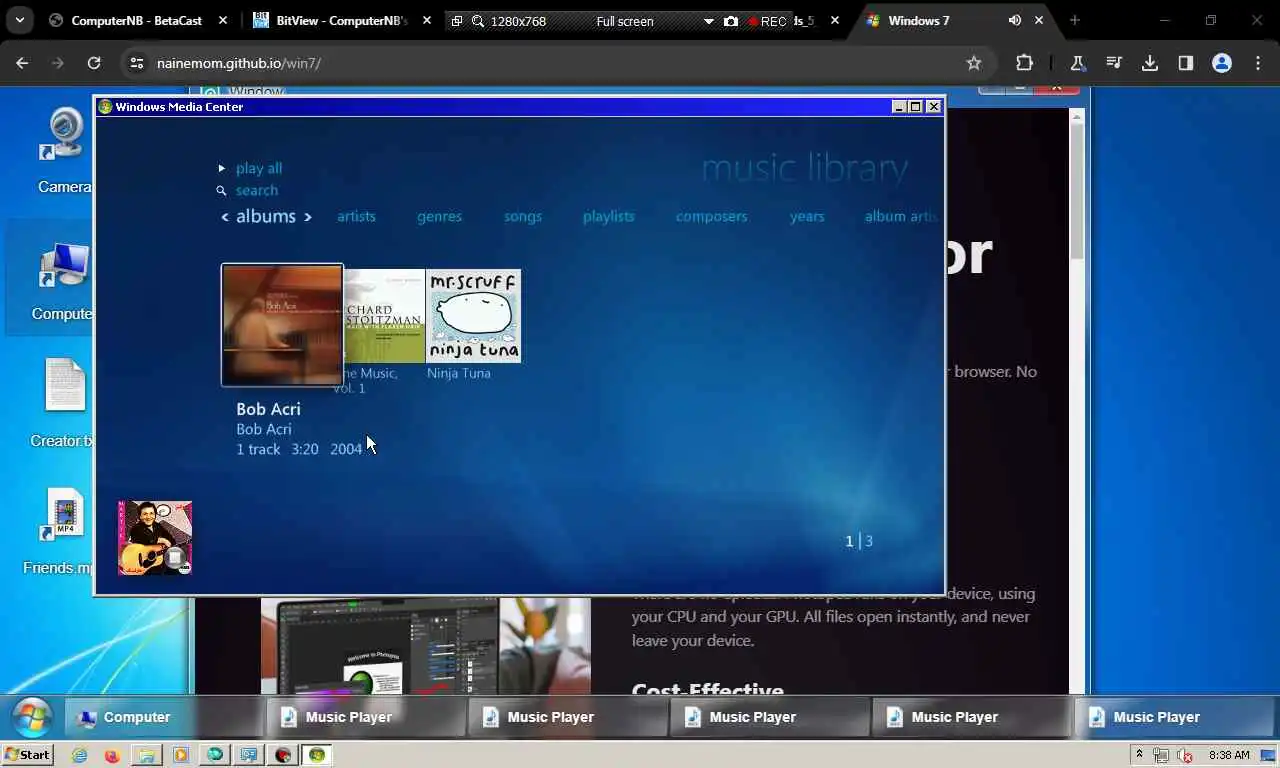Select the Richard Stoltzman album cover
Viewport: 1280px width, 768px height.
click(x=385, y=316)
